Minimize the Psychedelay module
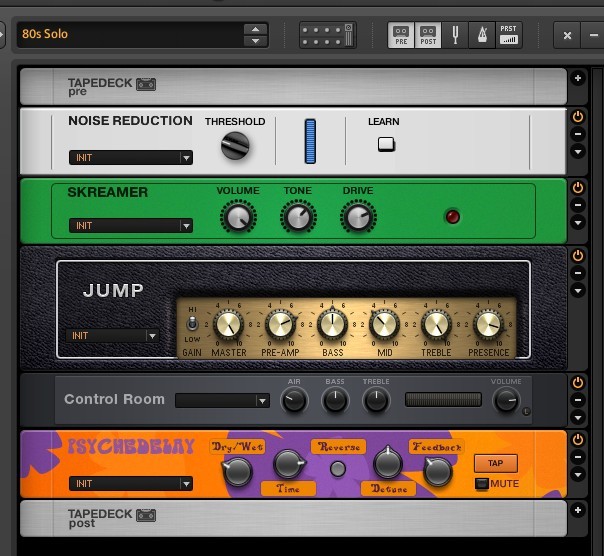 (578, 457)
